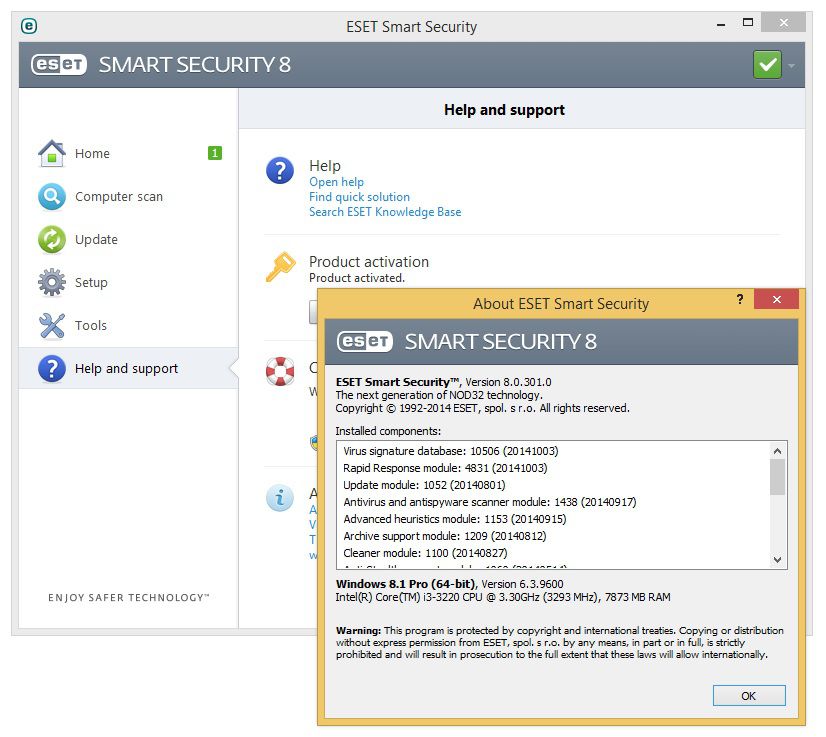The width and height of the screenshot is (826, 737).
Task: Click OK in the About dialog
Action: click(749, 695)
